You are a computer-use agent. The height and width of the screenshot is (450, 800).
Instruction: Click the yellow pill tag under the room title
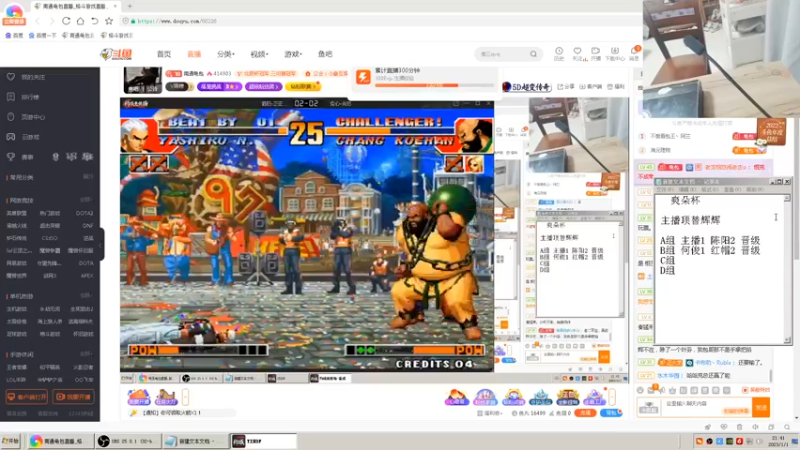pyautogui.click(x=302, y=87)
